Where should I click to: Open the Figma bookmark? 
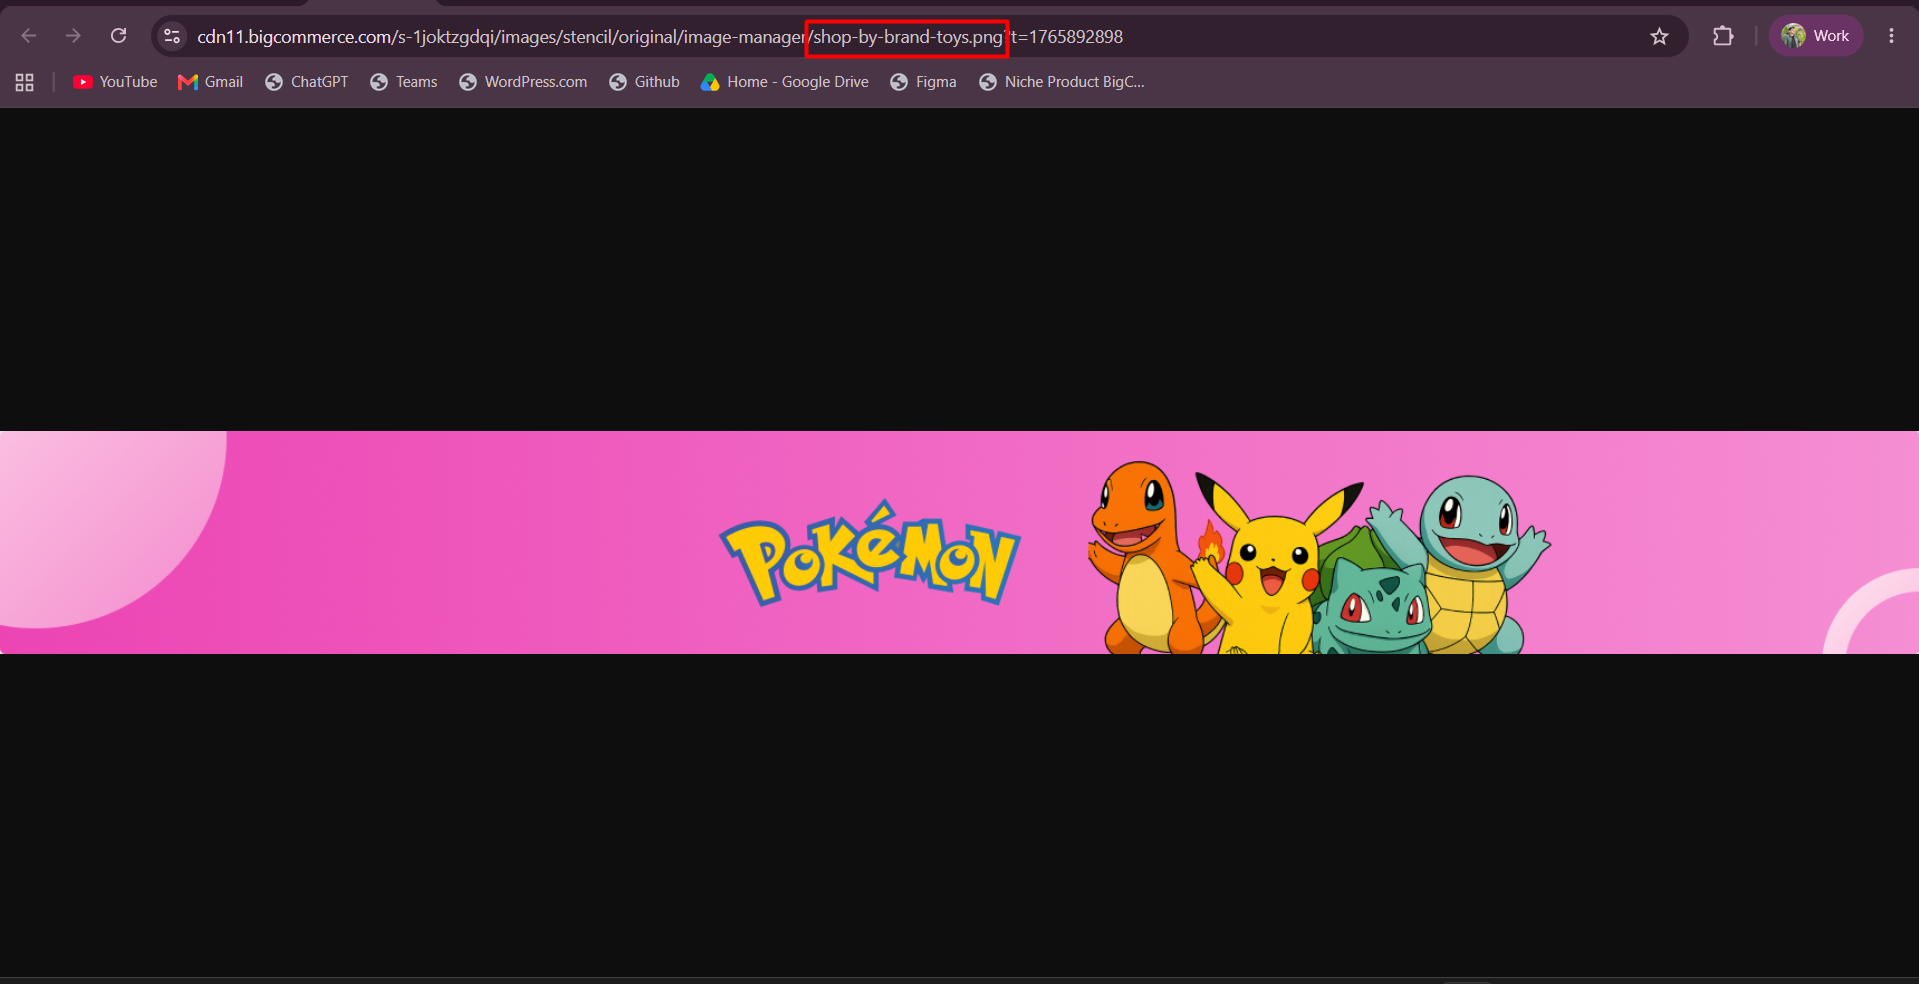[x=923, y=82]
